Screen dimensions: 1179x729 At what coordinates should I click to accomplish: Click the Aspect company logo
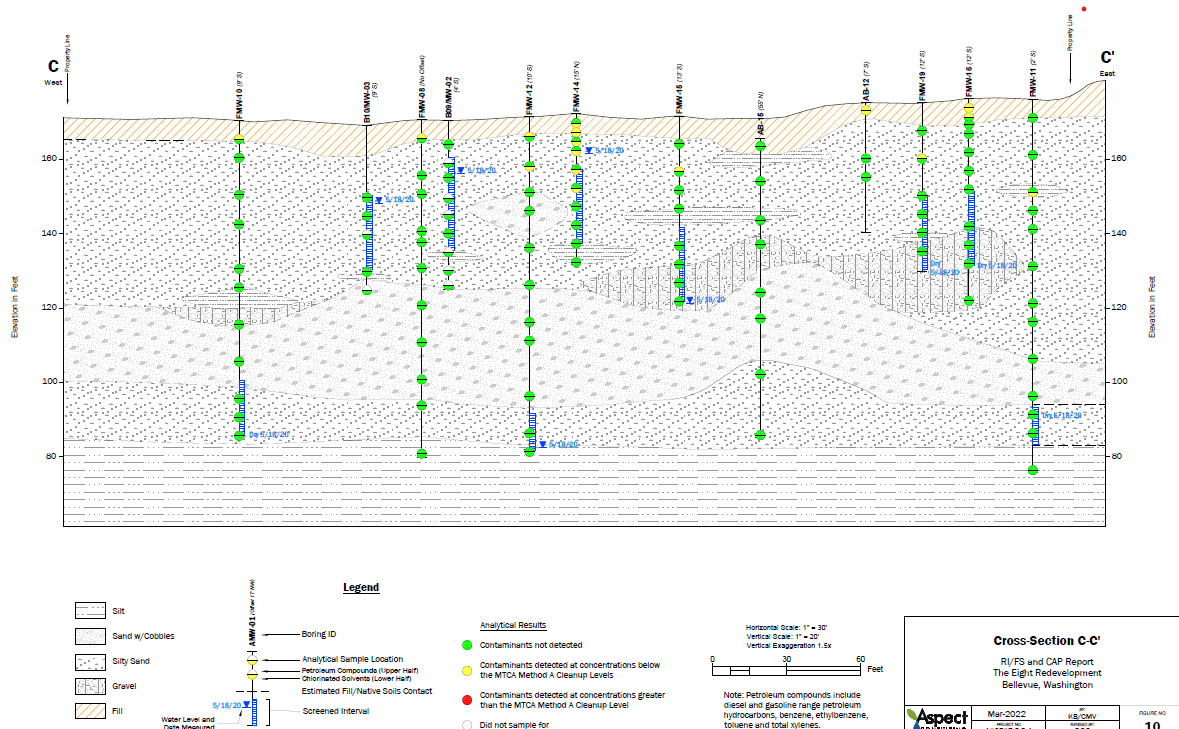[x=939, y=718]
